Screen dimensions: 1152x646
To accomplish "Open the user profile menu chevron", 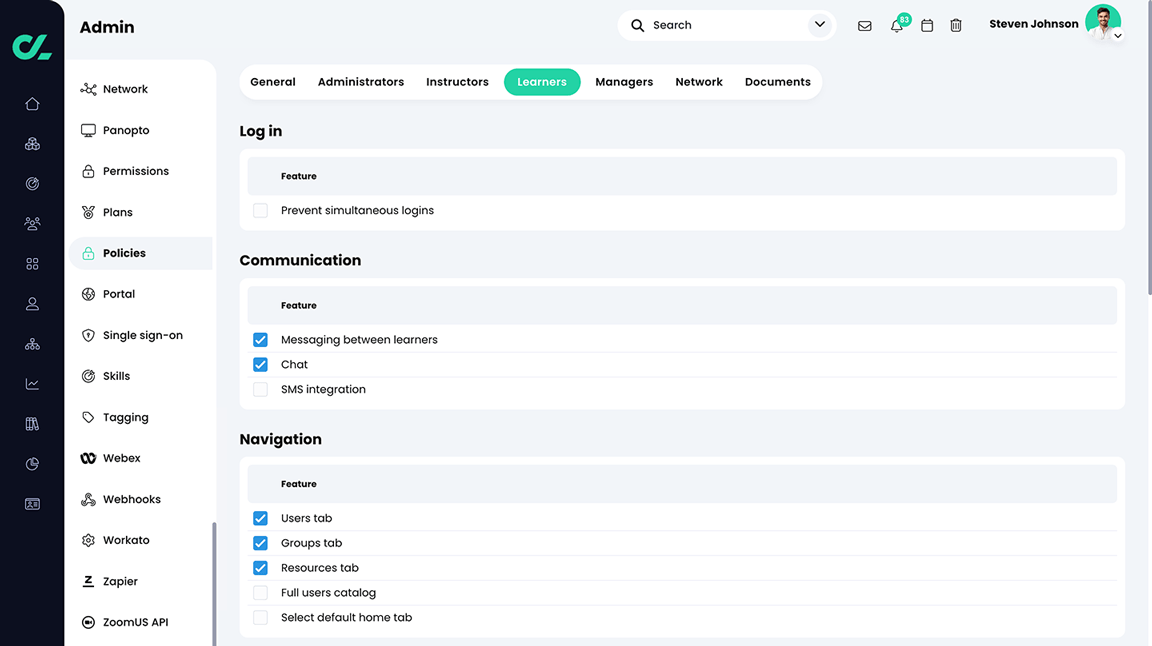I will [1117, 35].
